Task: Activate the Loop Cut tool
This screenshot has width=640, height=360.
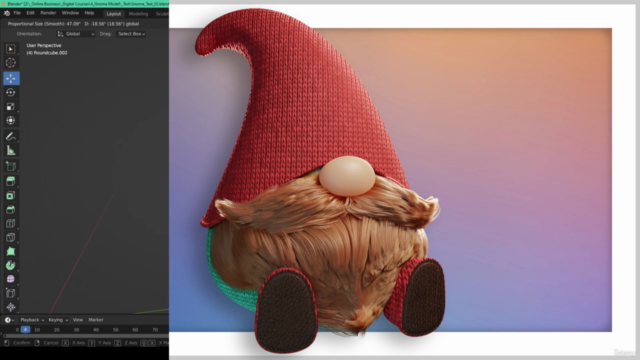Action: [x=11, y=223]
